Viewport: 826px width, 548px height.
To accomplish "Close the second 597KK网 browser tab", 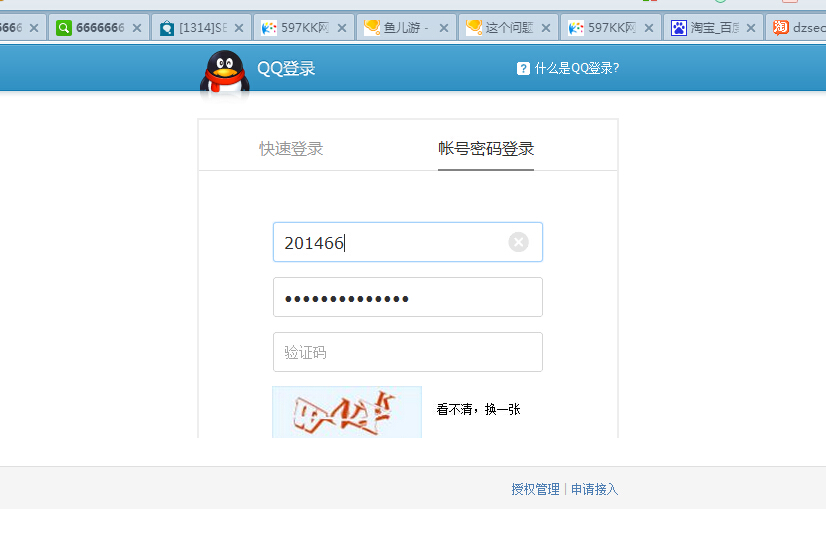I will (x=649, y=28).
